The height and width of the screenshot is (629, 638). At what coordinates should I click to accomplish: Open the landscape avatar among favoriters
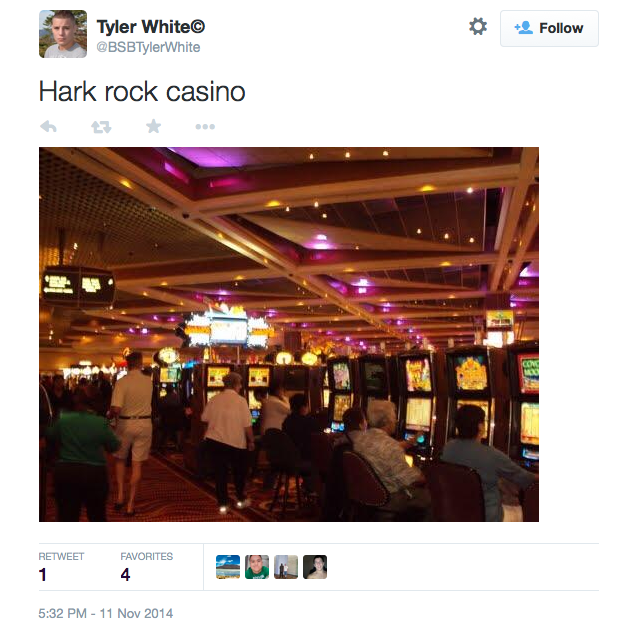228,567
